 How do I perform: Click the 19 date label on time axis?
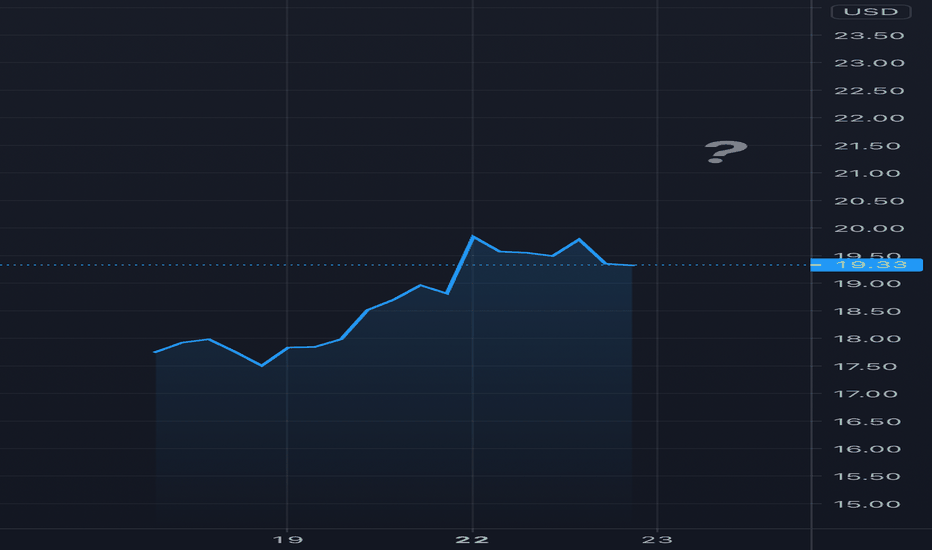click(288, 539)
